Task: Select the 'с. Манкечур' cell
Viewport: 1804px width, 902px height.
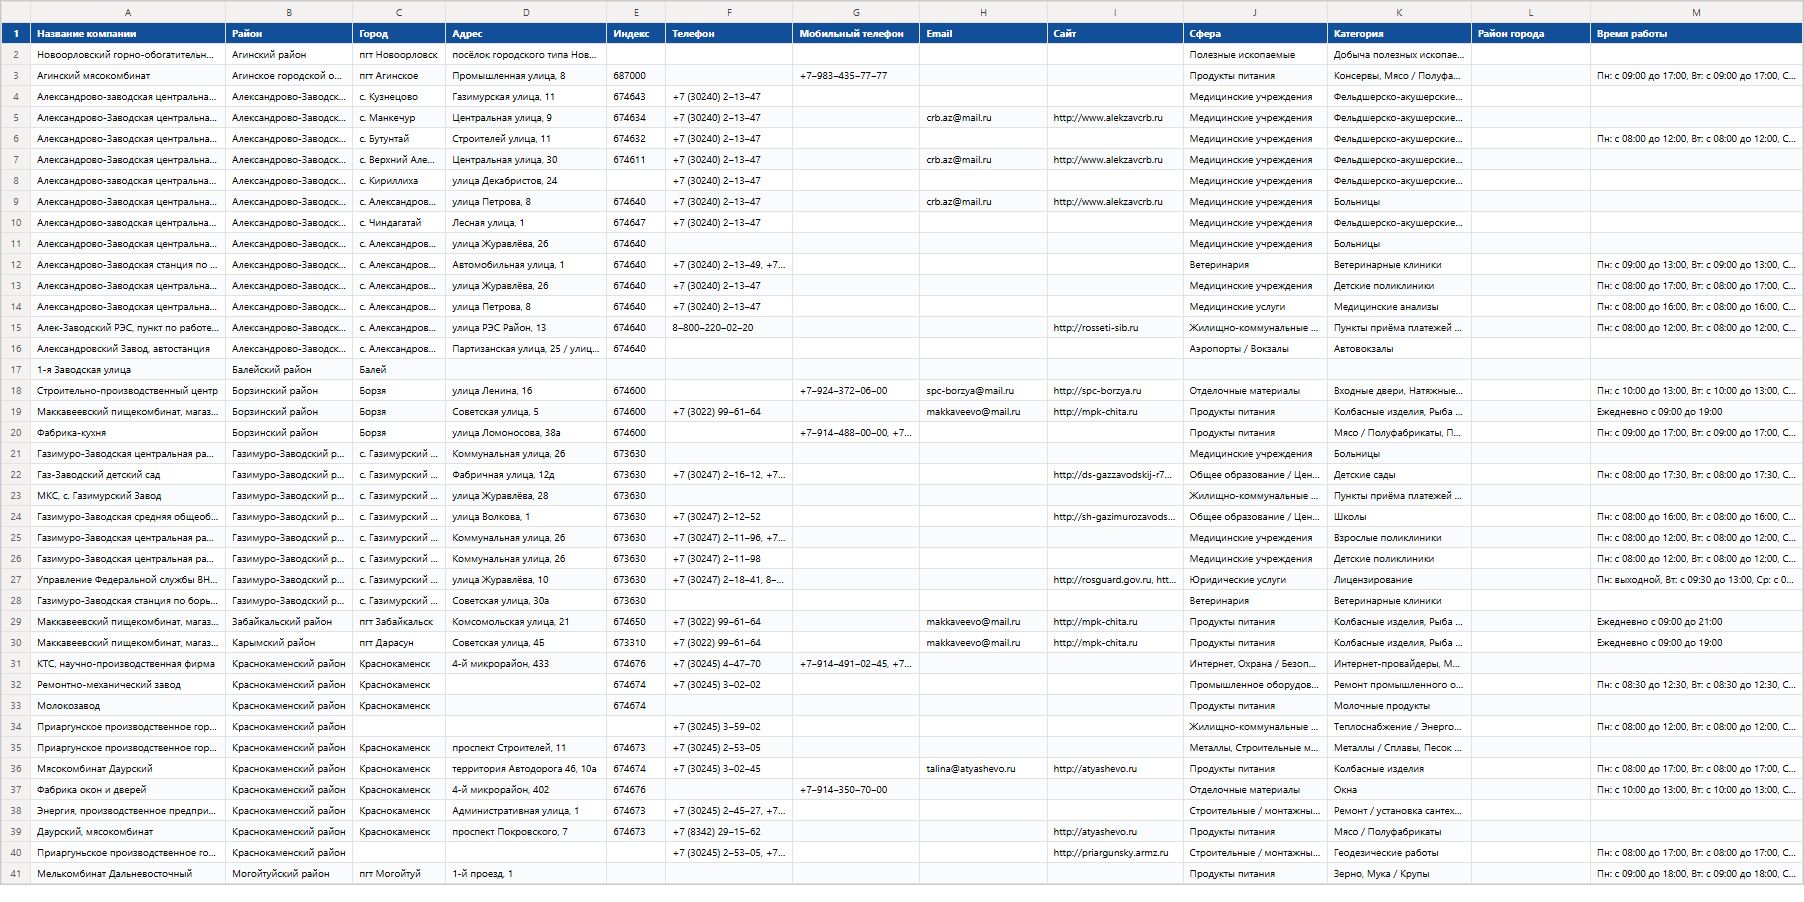Action: 399,118
